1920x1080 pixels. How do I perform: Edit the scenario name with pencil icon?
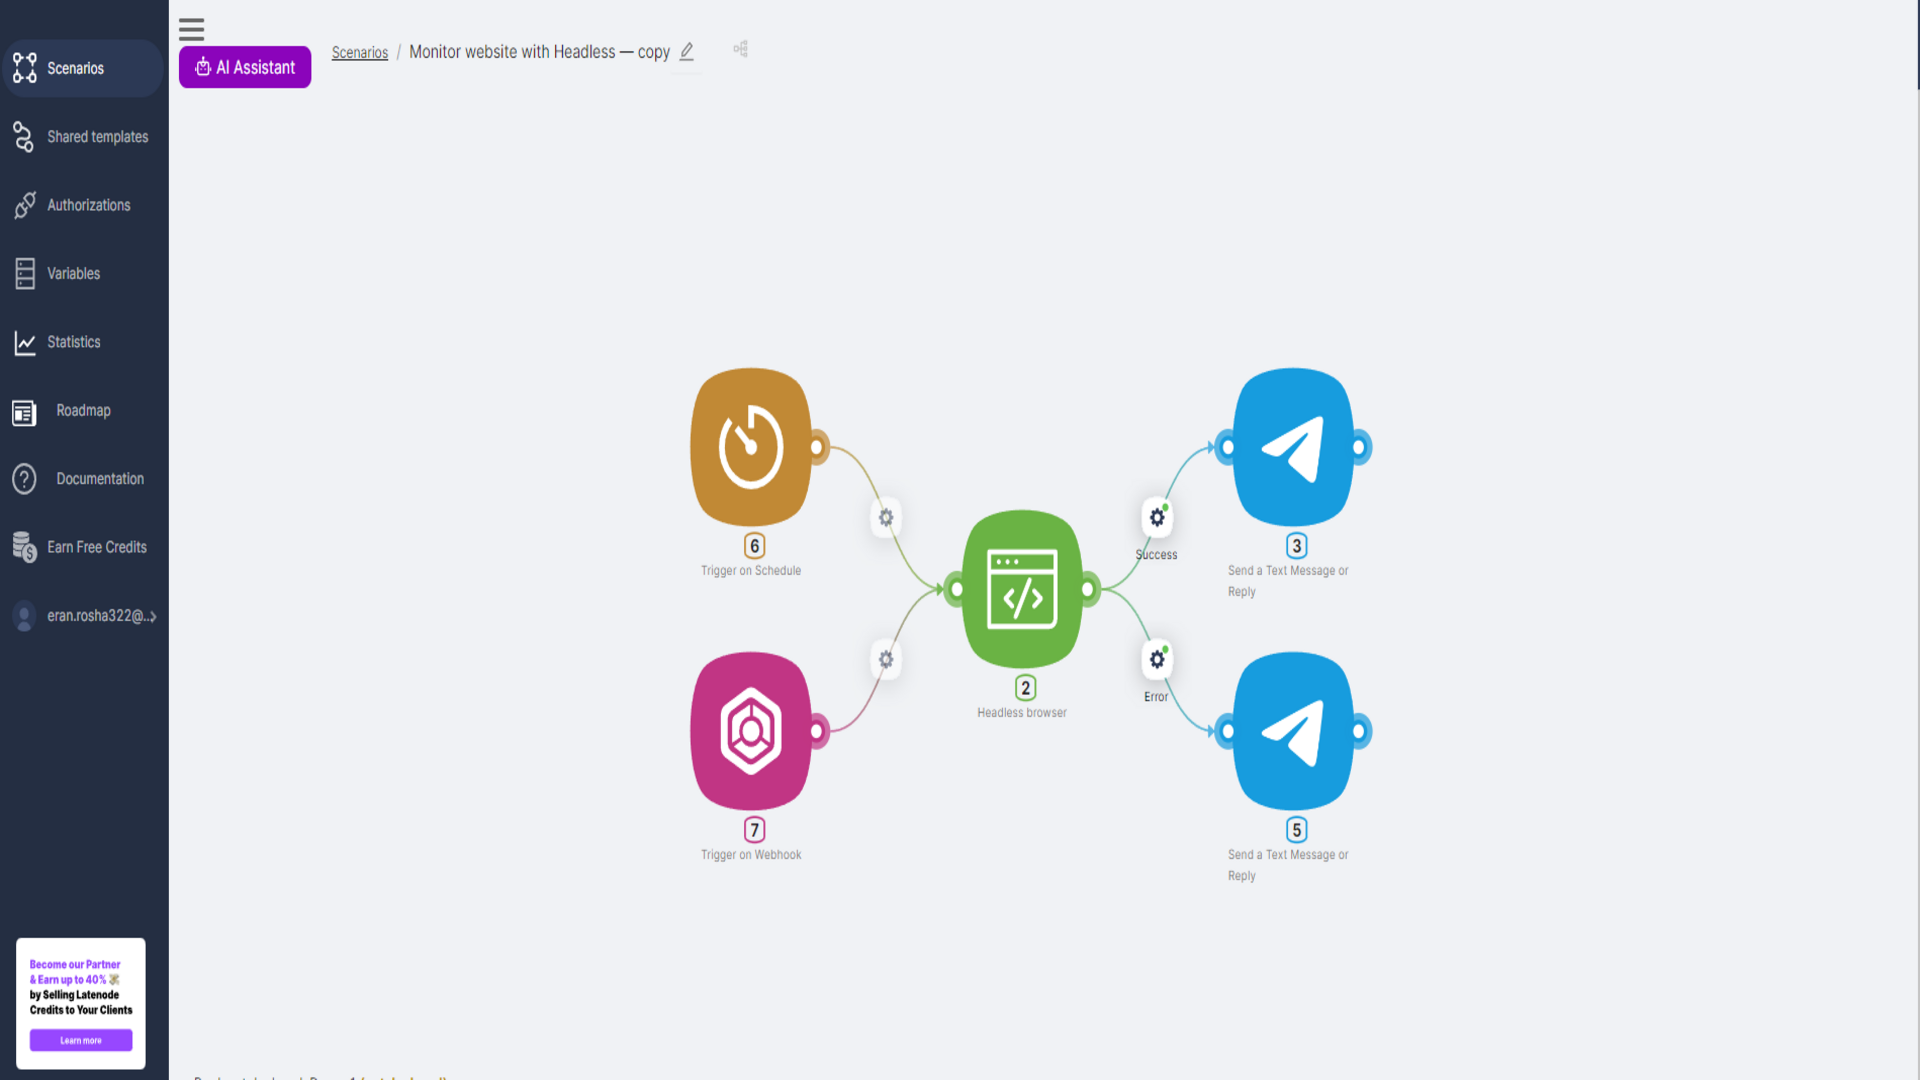pyautogui.click(x=687, y=52)
